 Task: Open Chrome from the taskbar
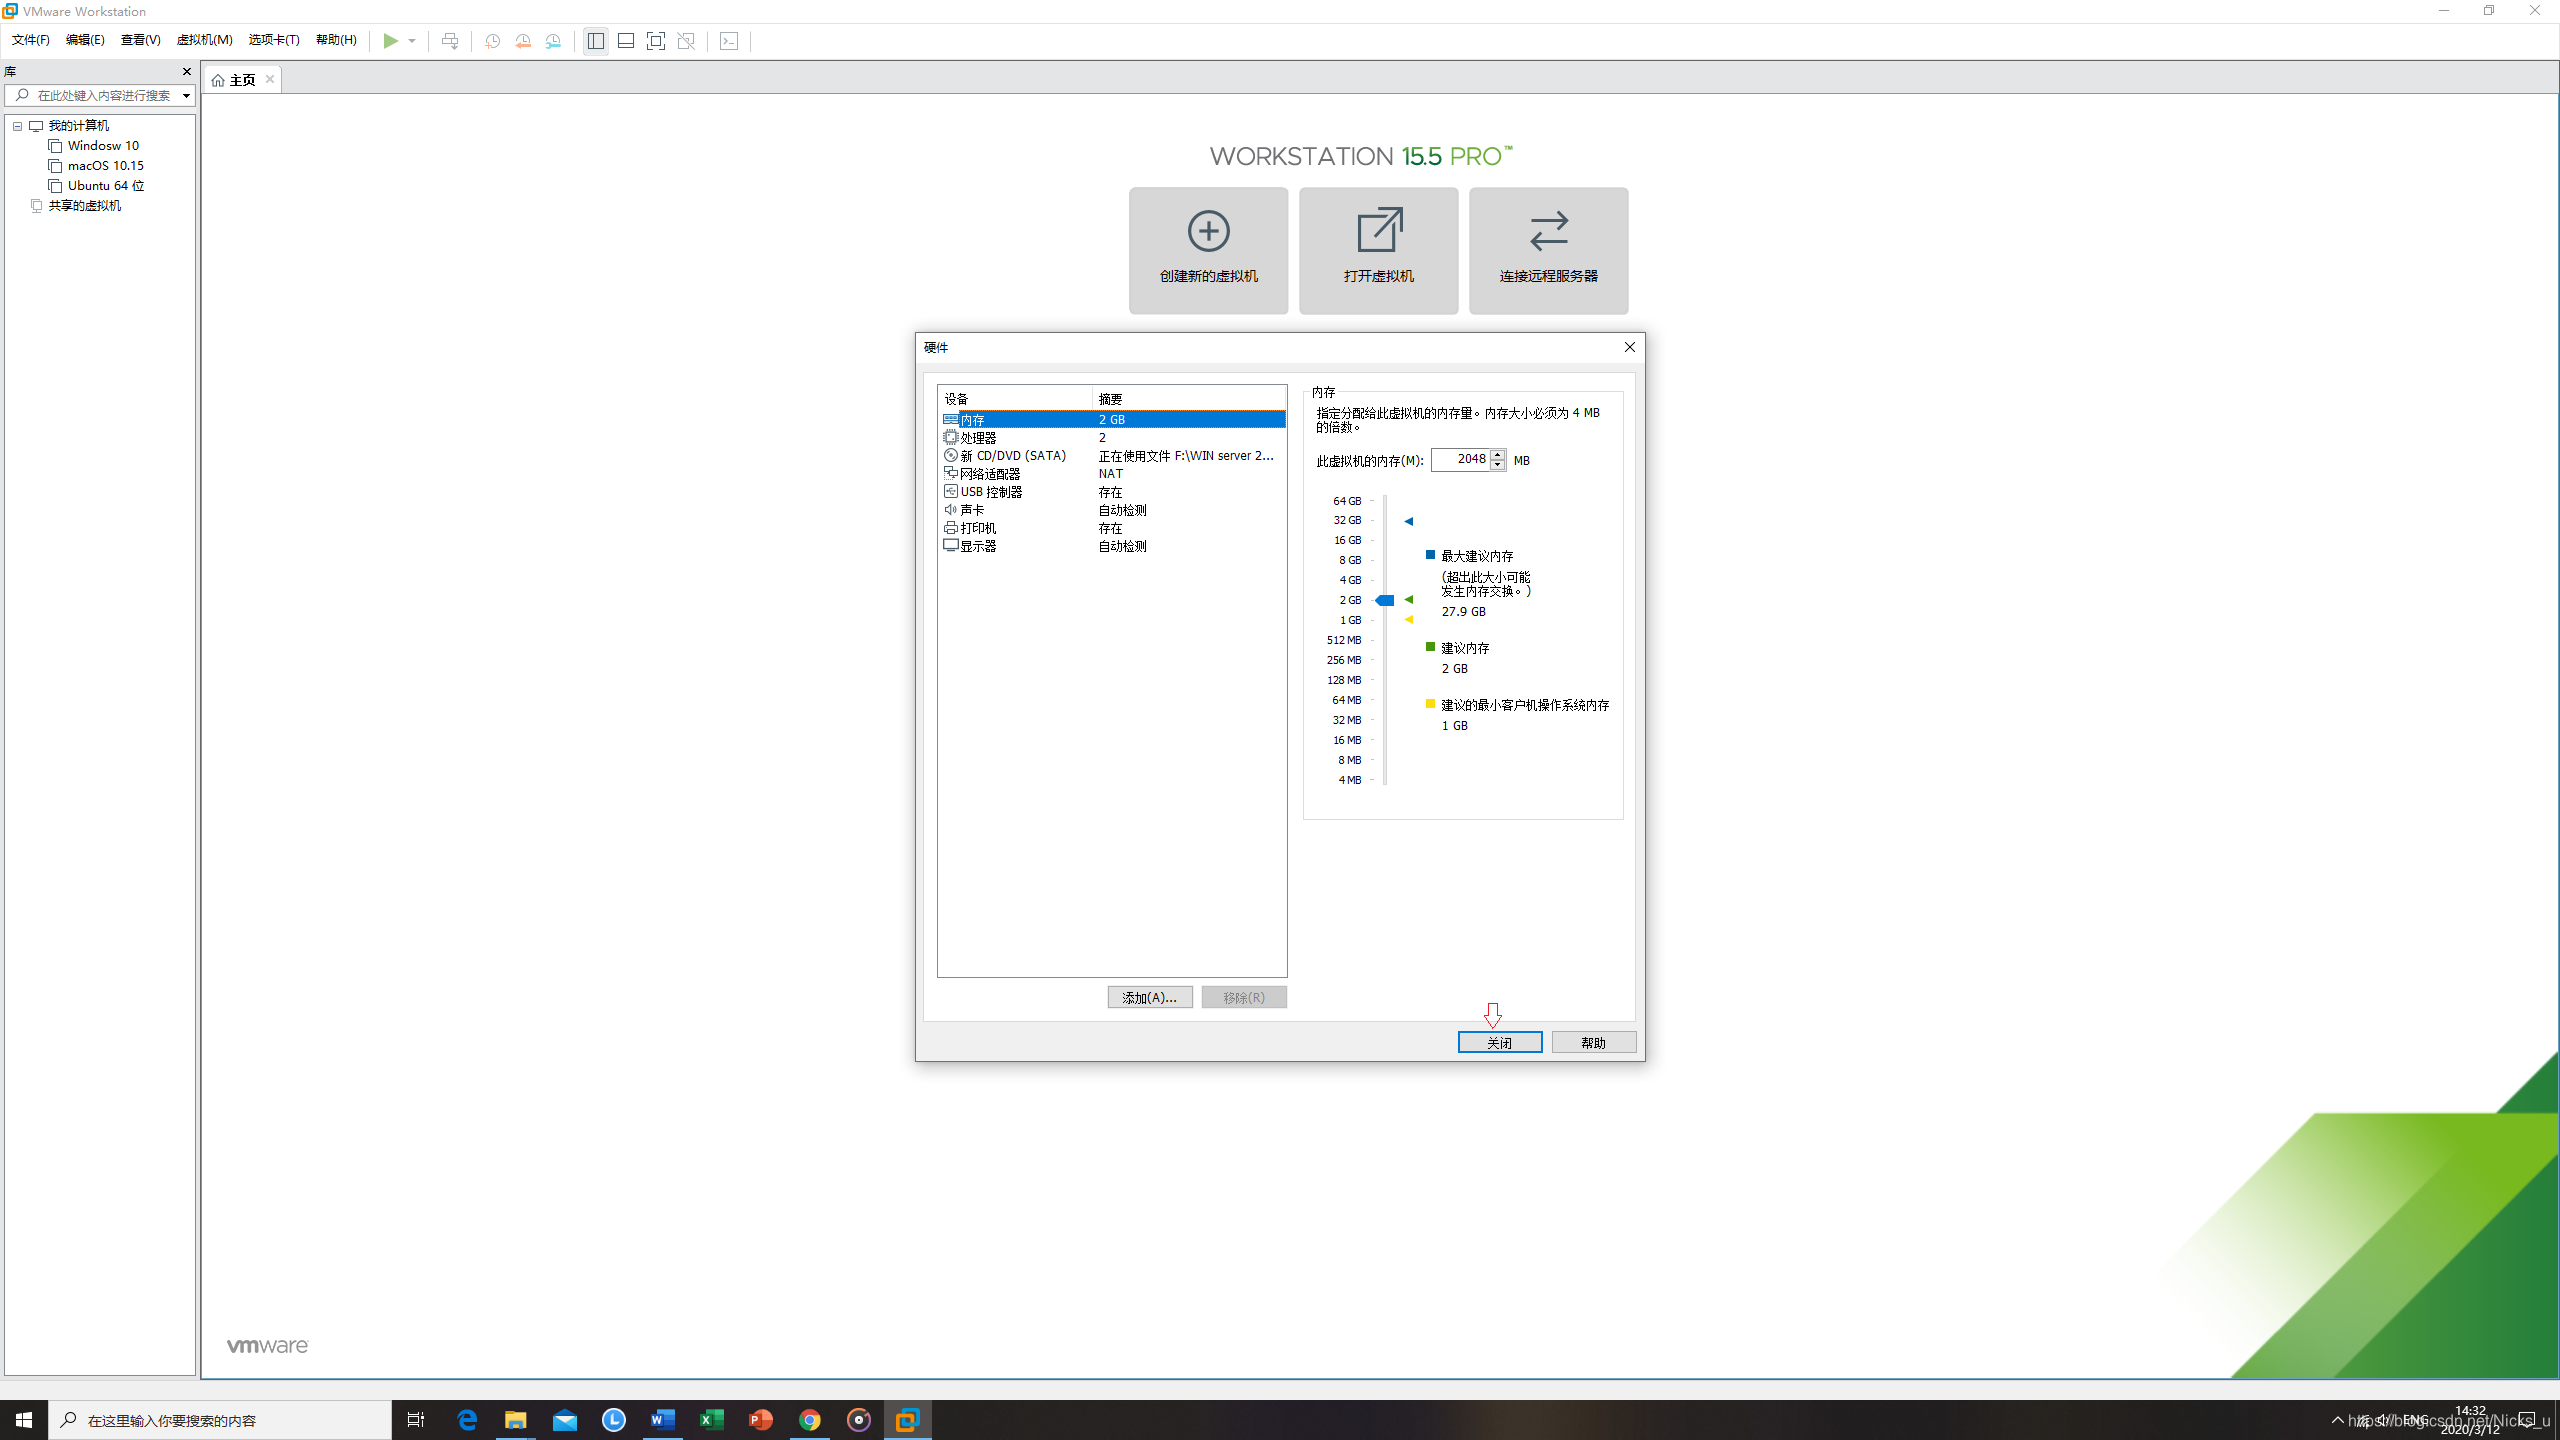click(x=810, y=1420)
